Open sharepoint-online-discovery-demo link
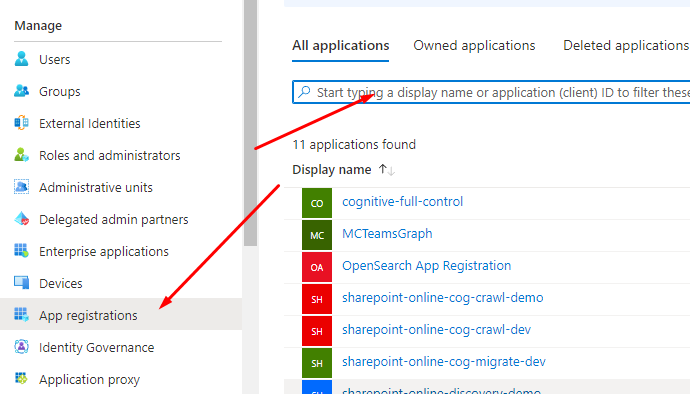The width and height of the screenshot is (690, 394). pyautogui.click(x=441, y=390)
